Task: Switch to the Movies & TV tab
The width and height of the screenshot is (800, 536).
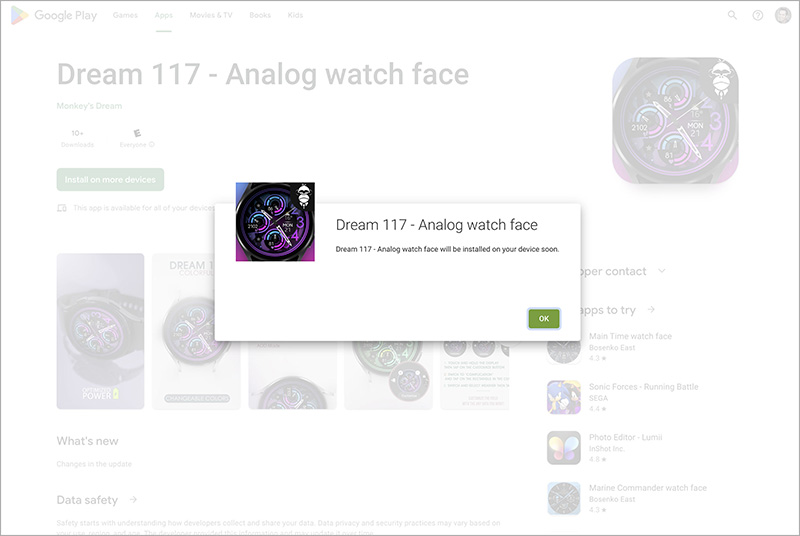Action: tap(211, 15)
